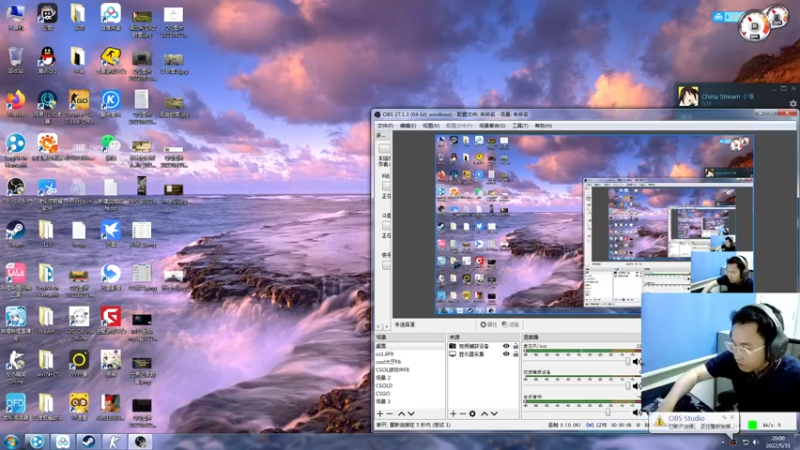Image resolution: width=800 pixels, height=450 pixels.
Task: Select the csol大厅F6 scene
Action: tap(410, 362)
